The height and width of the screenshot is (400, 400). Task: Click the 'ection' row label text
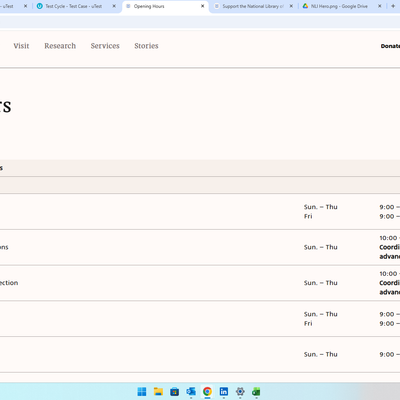point(9,283)
